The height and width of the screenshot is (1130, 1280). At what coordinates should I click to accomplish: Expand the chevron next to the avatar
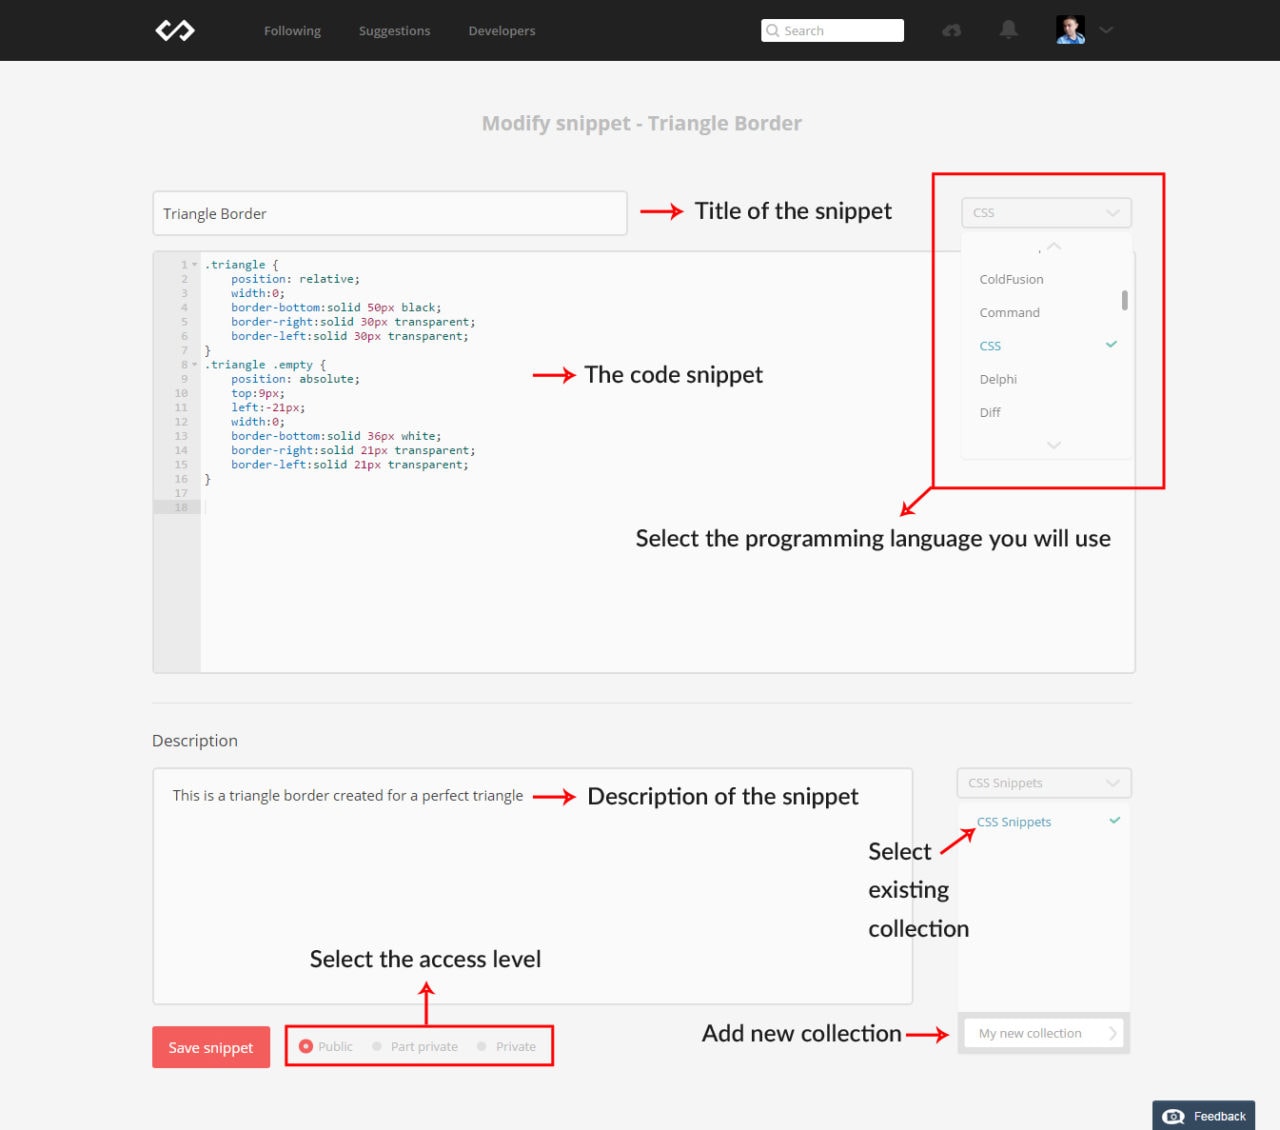point(1106,31)
